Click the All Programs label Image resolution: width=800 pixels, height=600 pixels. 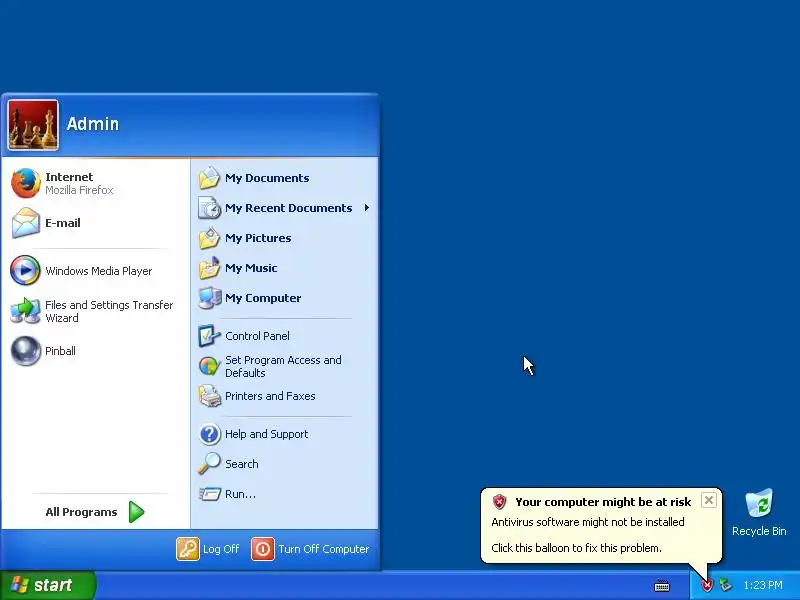point(81,512)
